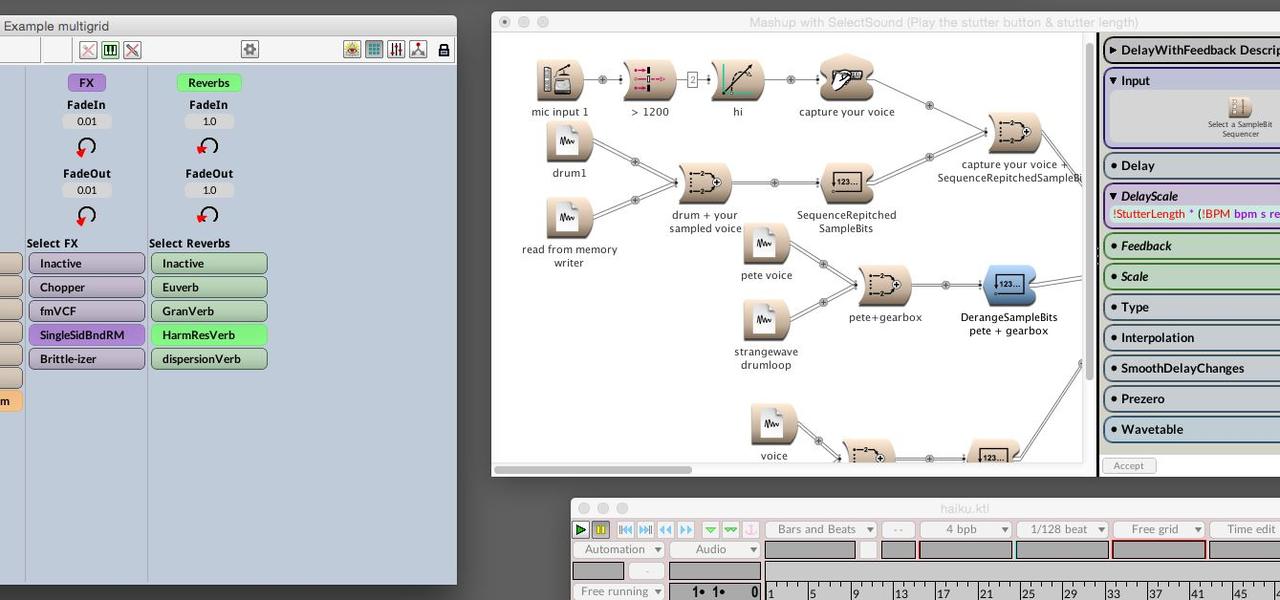Image resolution: width=1280 pixels, height=600 pixels.
Task: Play the haiku timeline
Action: (x=581, y=530)
